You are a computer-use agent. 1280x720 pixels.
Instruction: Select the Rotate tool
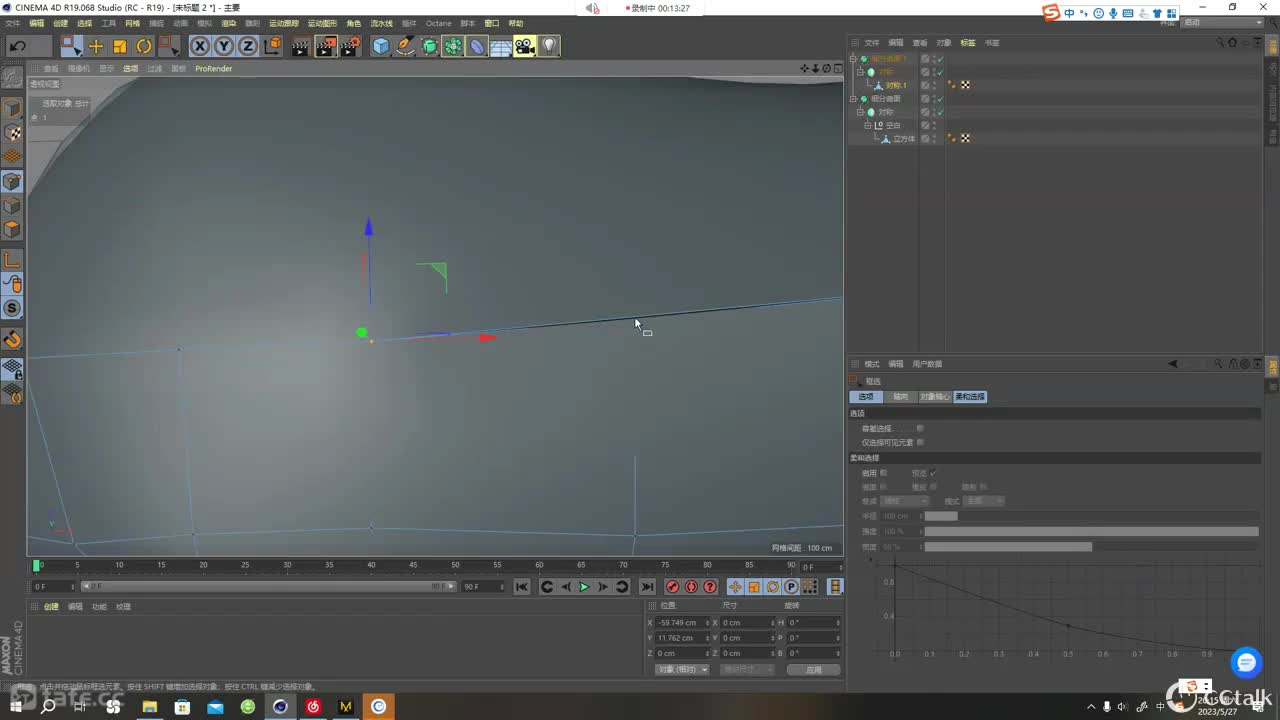pyautogui.click(x=144, y=46)
